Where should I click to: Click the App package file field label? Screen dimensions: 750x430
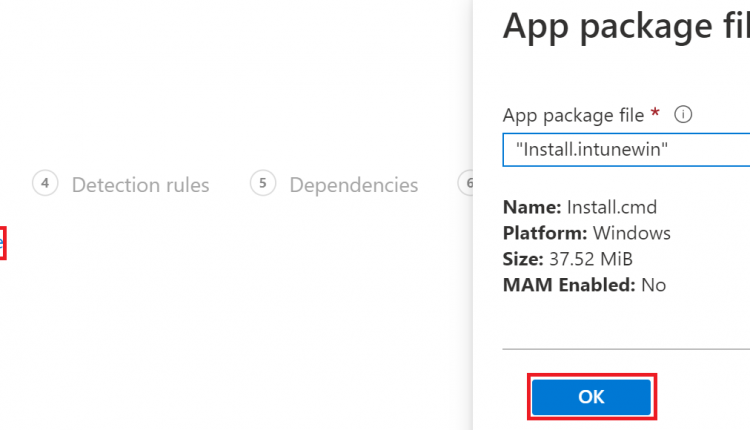573,115
